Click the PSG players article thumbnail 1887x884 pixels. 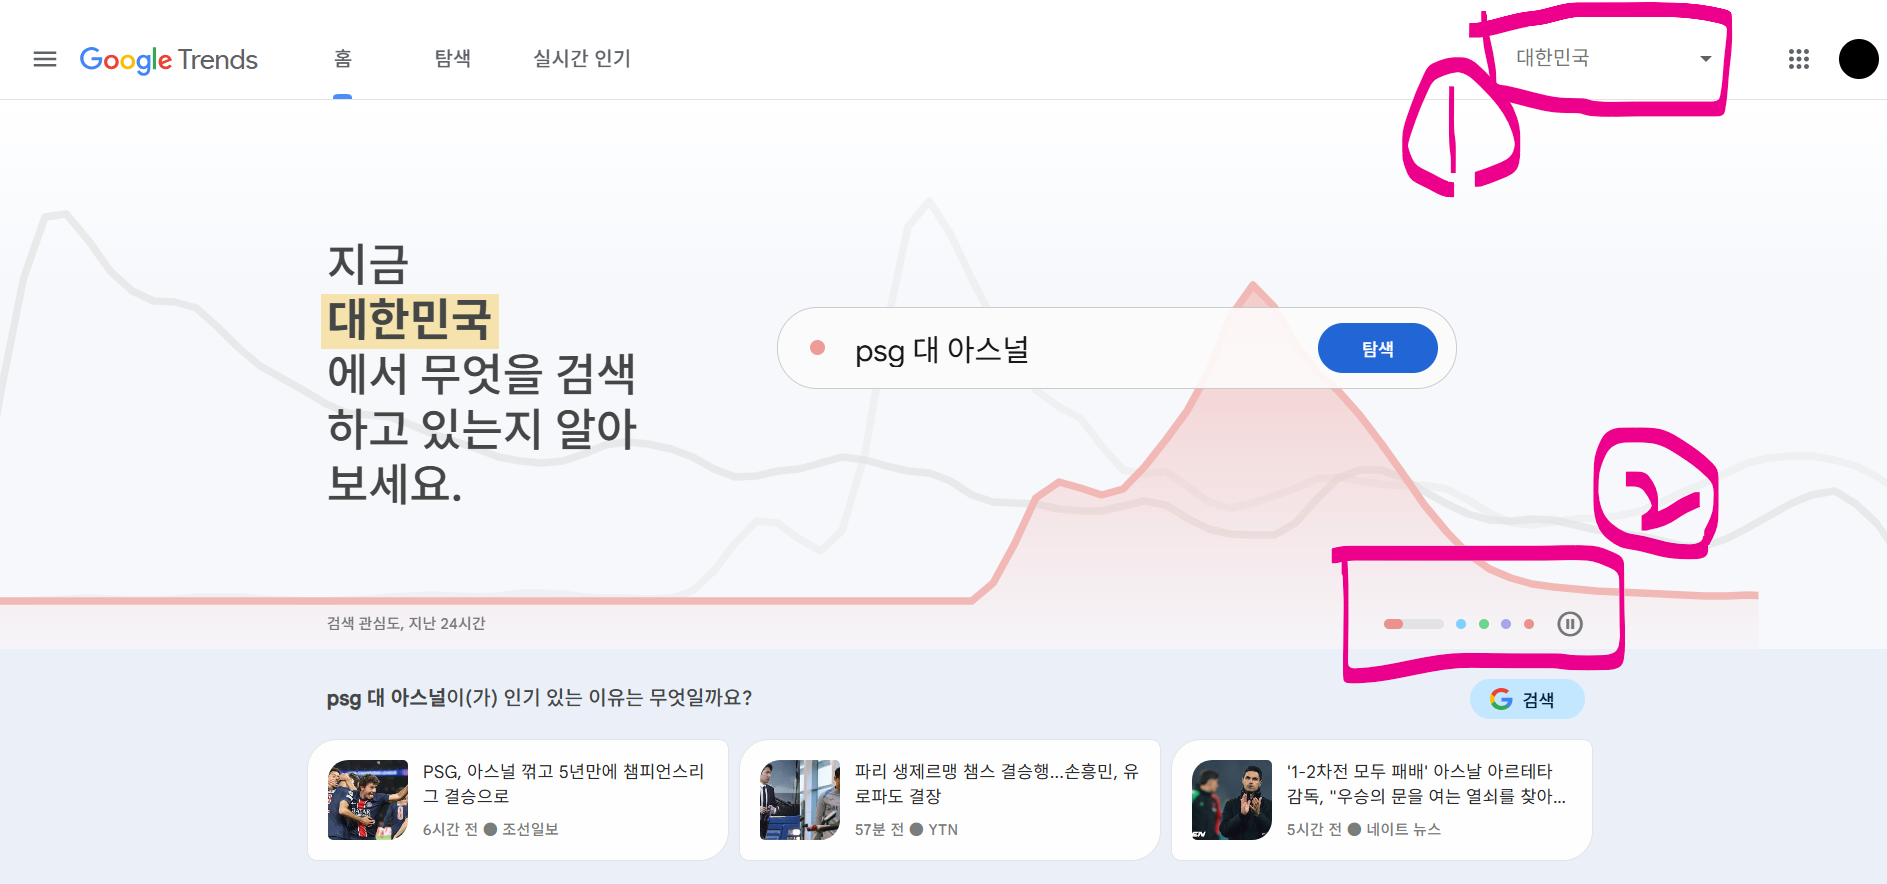368,800
